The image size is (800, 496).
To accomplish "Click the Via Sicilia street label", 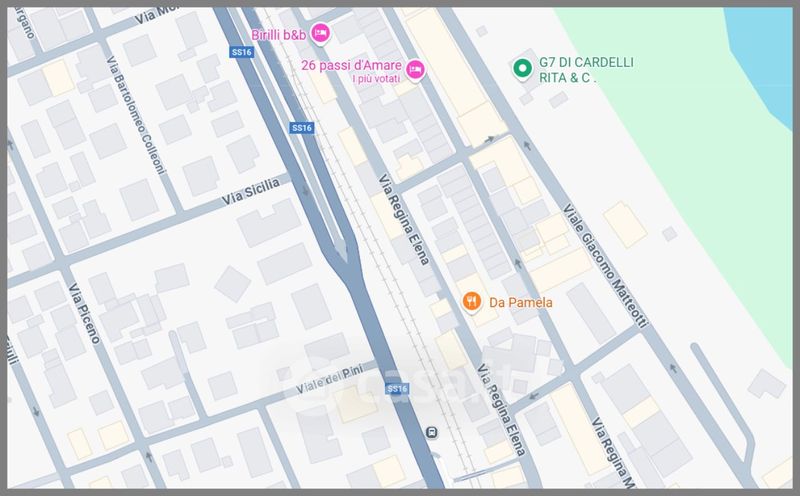I will (251, 191).
